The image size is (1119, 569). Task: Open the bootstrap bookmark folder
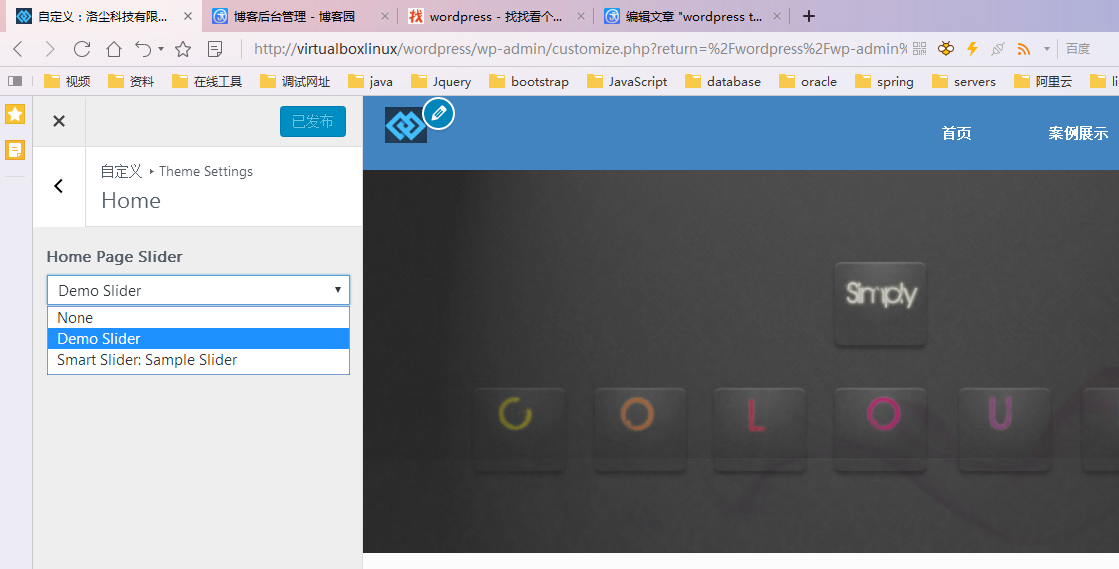pos(529,81)
